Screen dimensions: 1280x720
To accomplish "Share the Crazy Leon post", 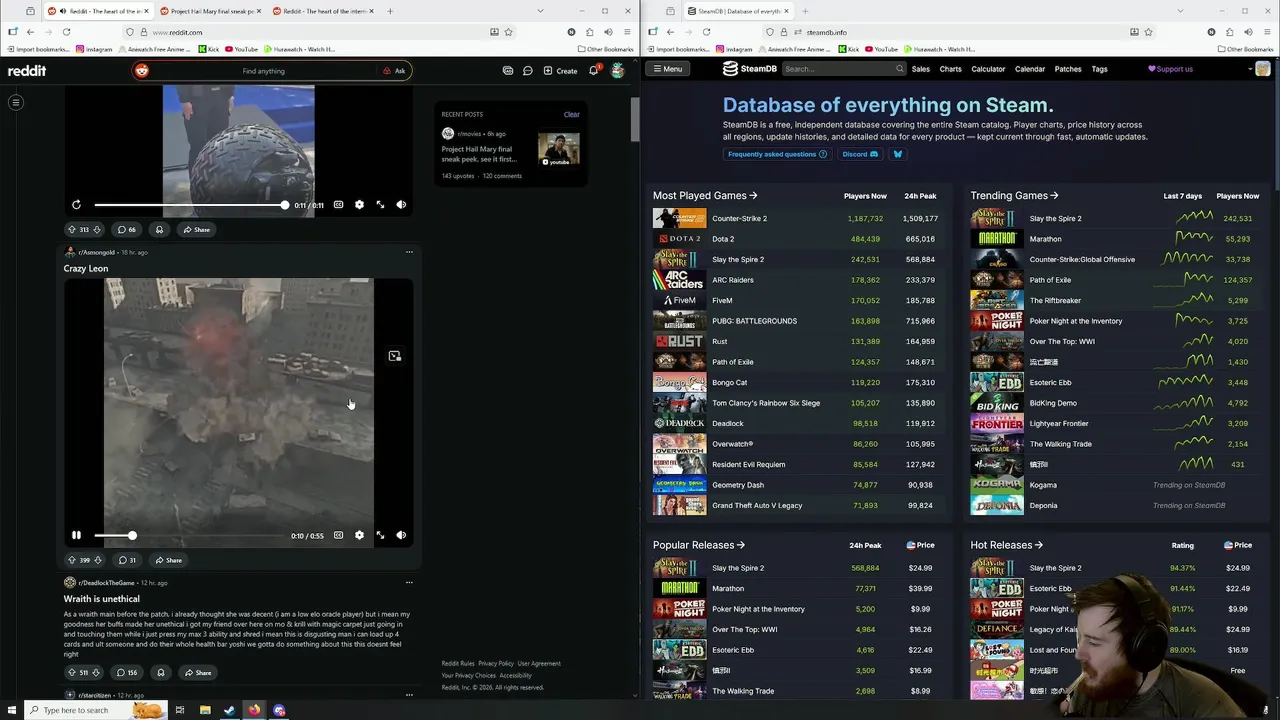I will [168, 560].
